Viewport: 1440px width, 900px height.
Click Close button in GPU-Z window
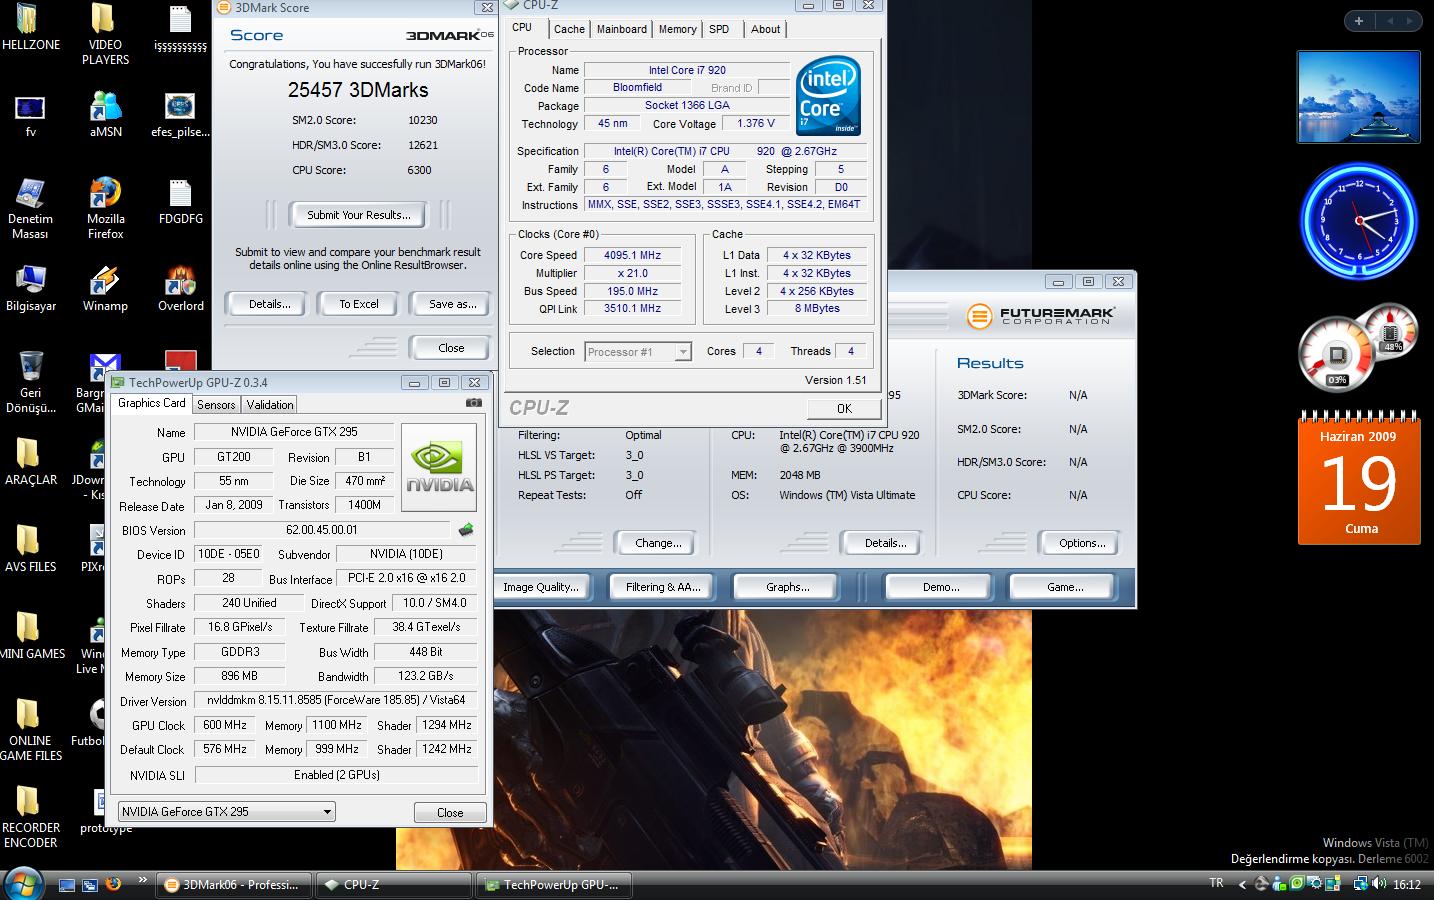[450, 812]
